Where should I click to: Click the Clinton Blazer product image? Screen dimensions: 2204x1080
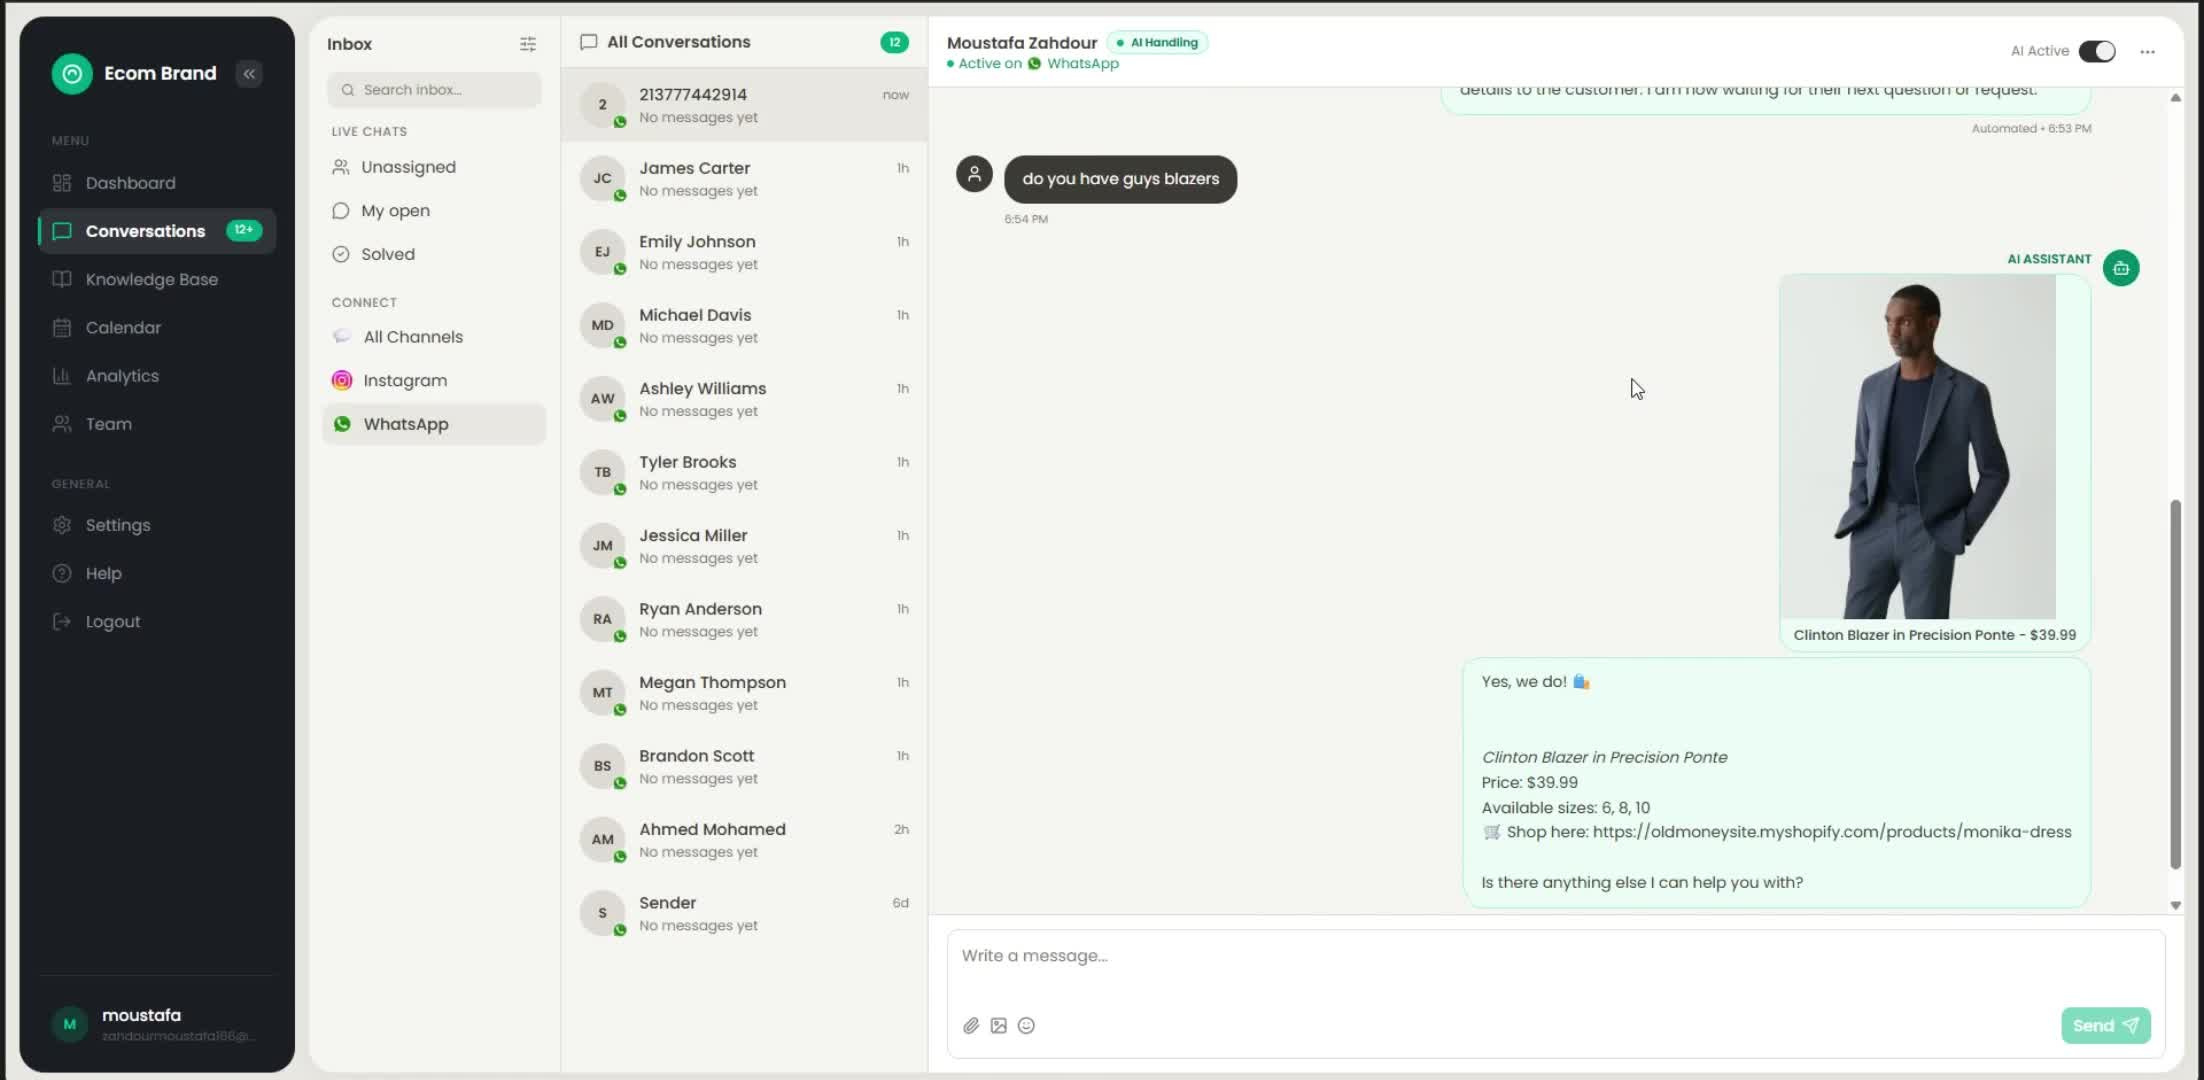(1918, 447)
